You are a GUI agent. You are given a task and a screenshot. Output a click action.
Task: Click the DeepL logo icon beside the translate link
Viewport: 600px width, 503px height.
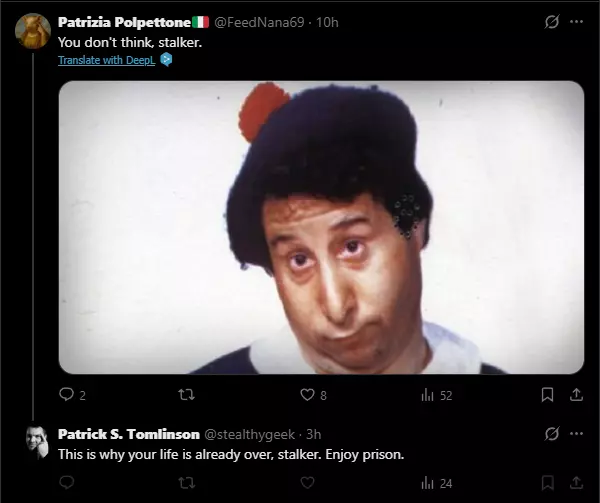point(166,60)
